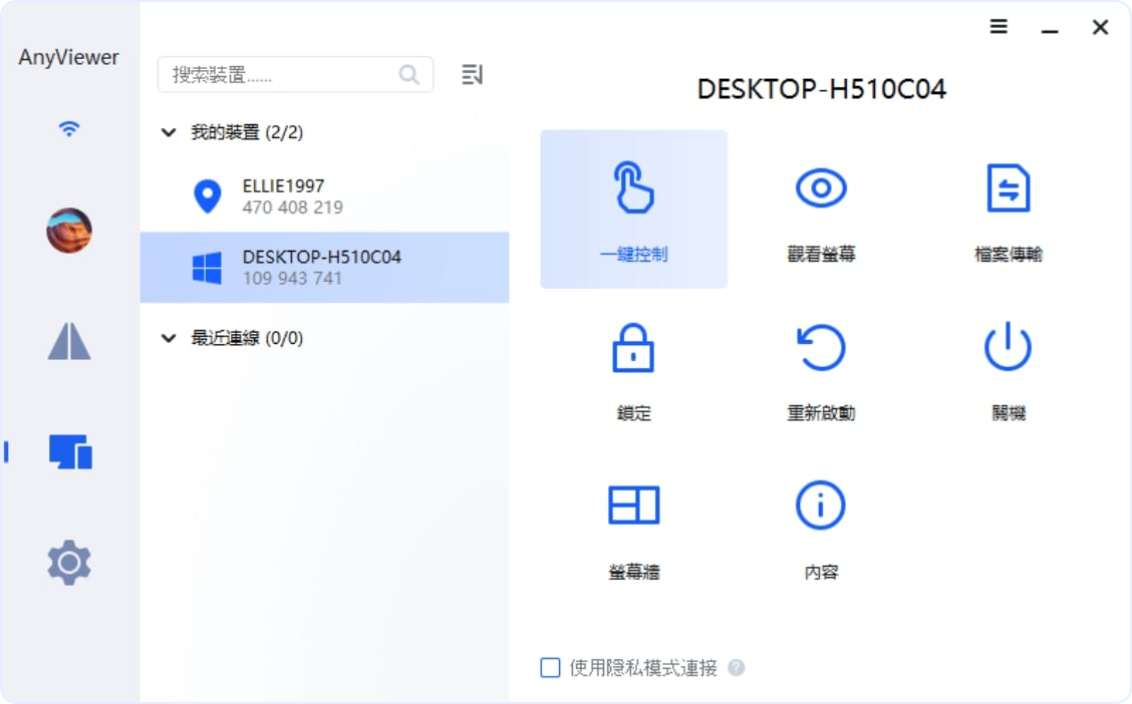Select DESKTOP-H510C04 device entry
The width and height of the screenshot is (1132, 704).
point(325,267)
